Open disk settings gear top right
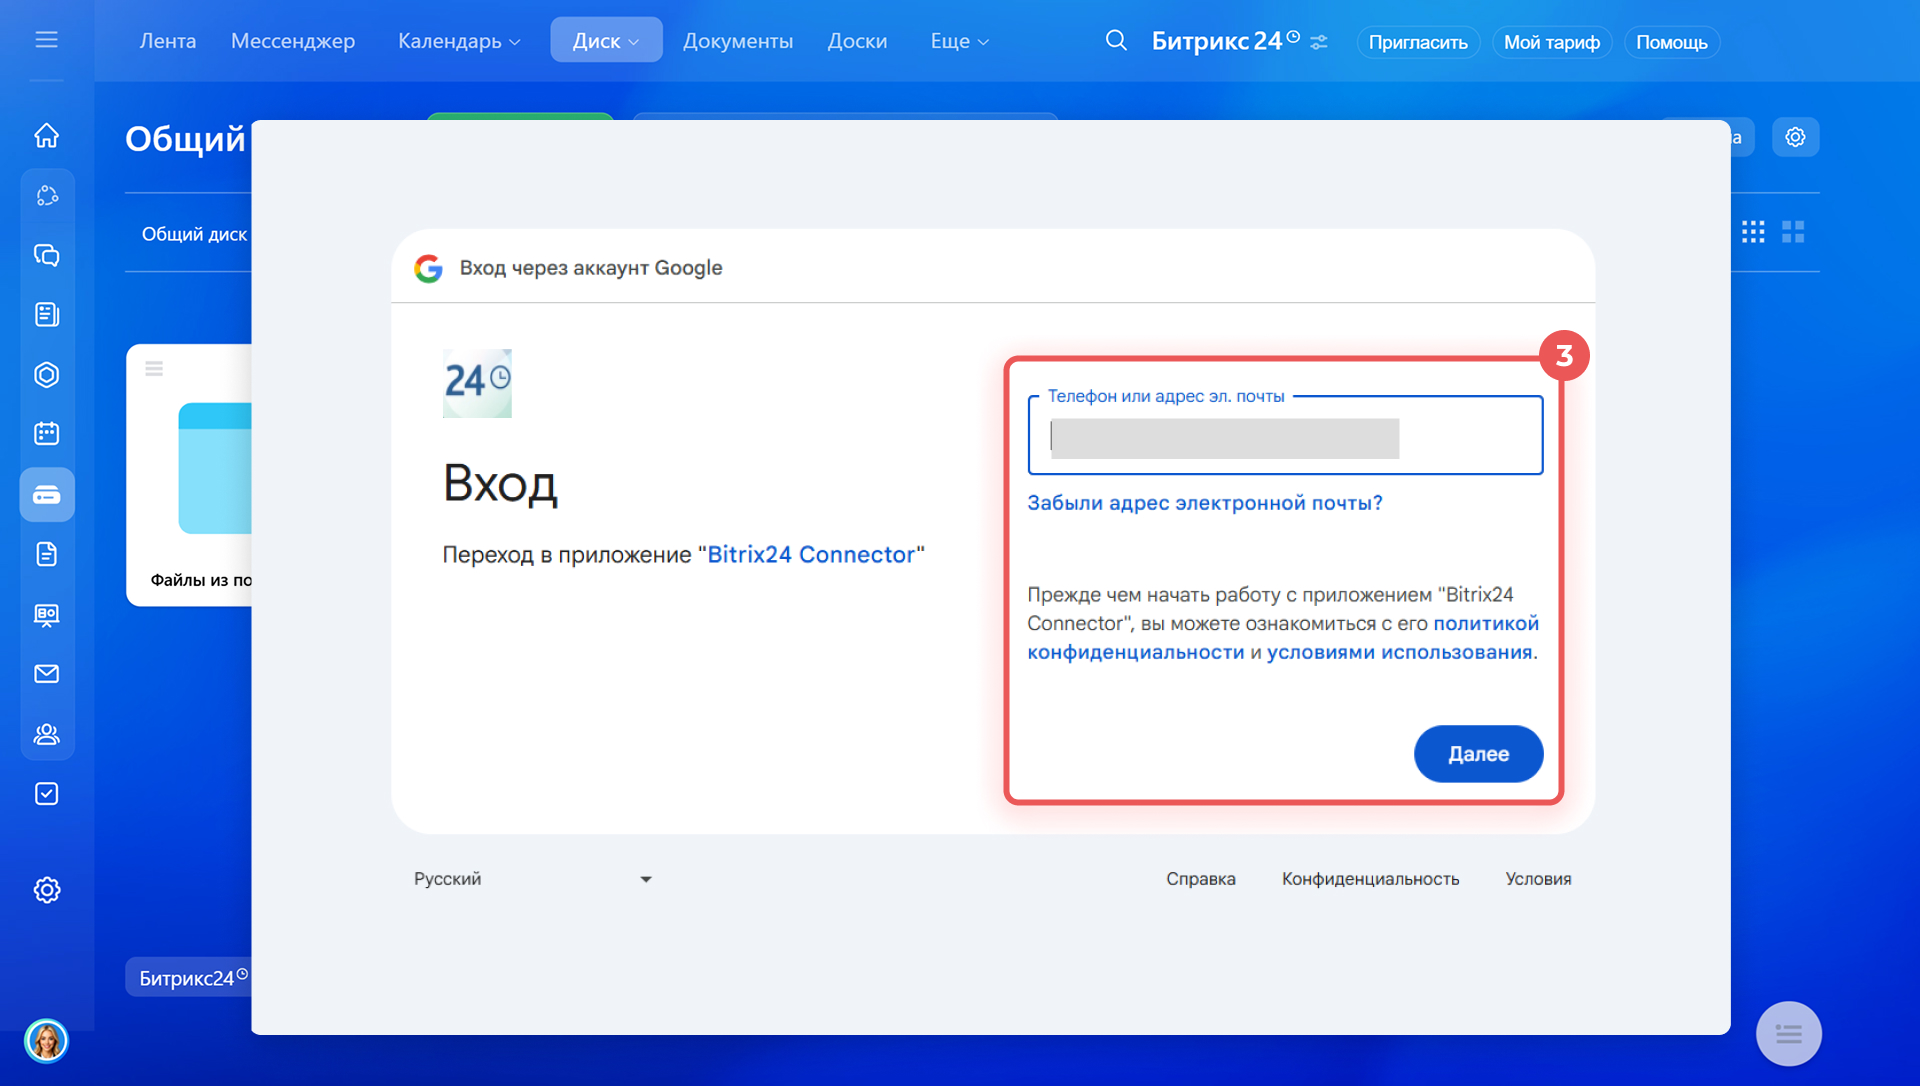The width and height of the screenshot is (1920, 1086). tap(1795, 137)
